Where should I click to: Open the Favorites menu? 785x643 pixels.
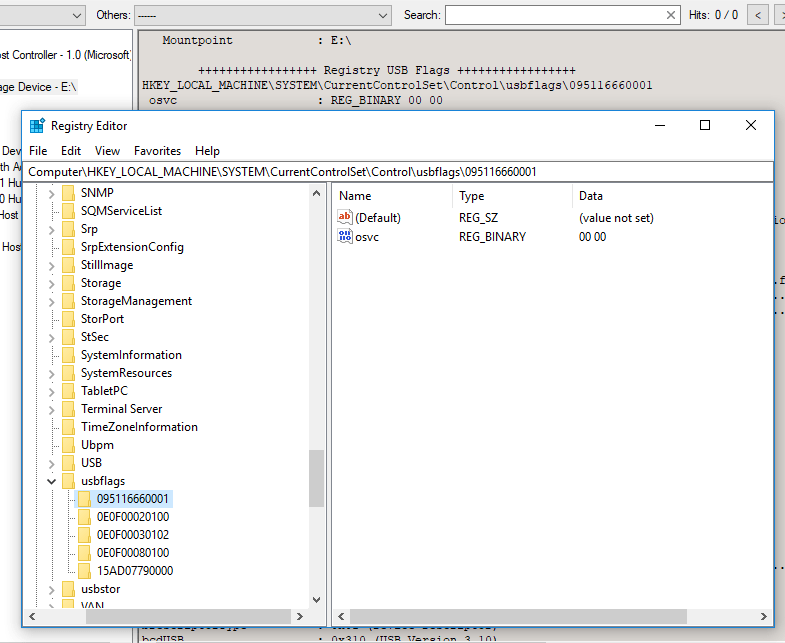(157, 151)
